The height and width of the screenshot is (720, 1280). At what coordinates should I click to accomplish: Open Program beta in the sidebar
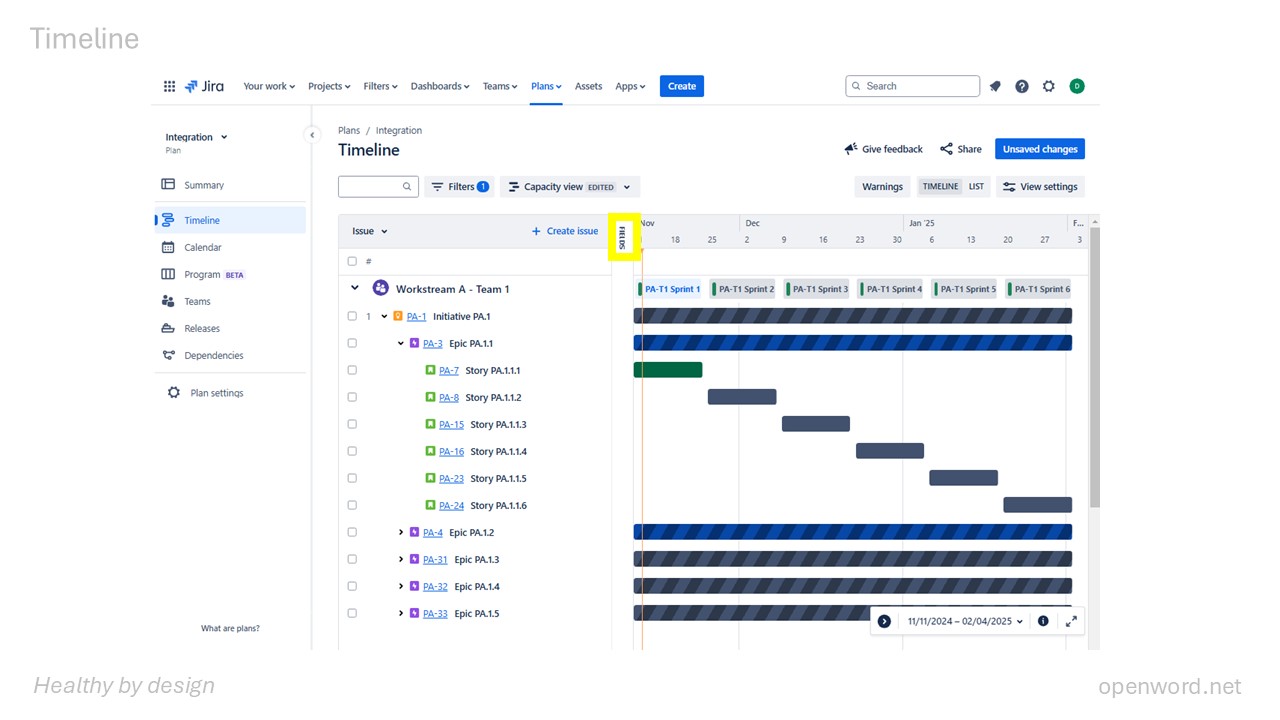tap(204, 274)
